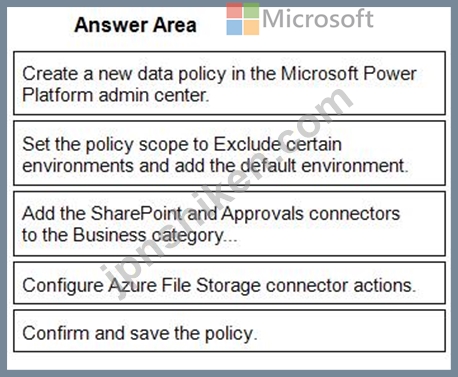Click the red square of Microsoft logo

tap(234, 11)
